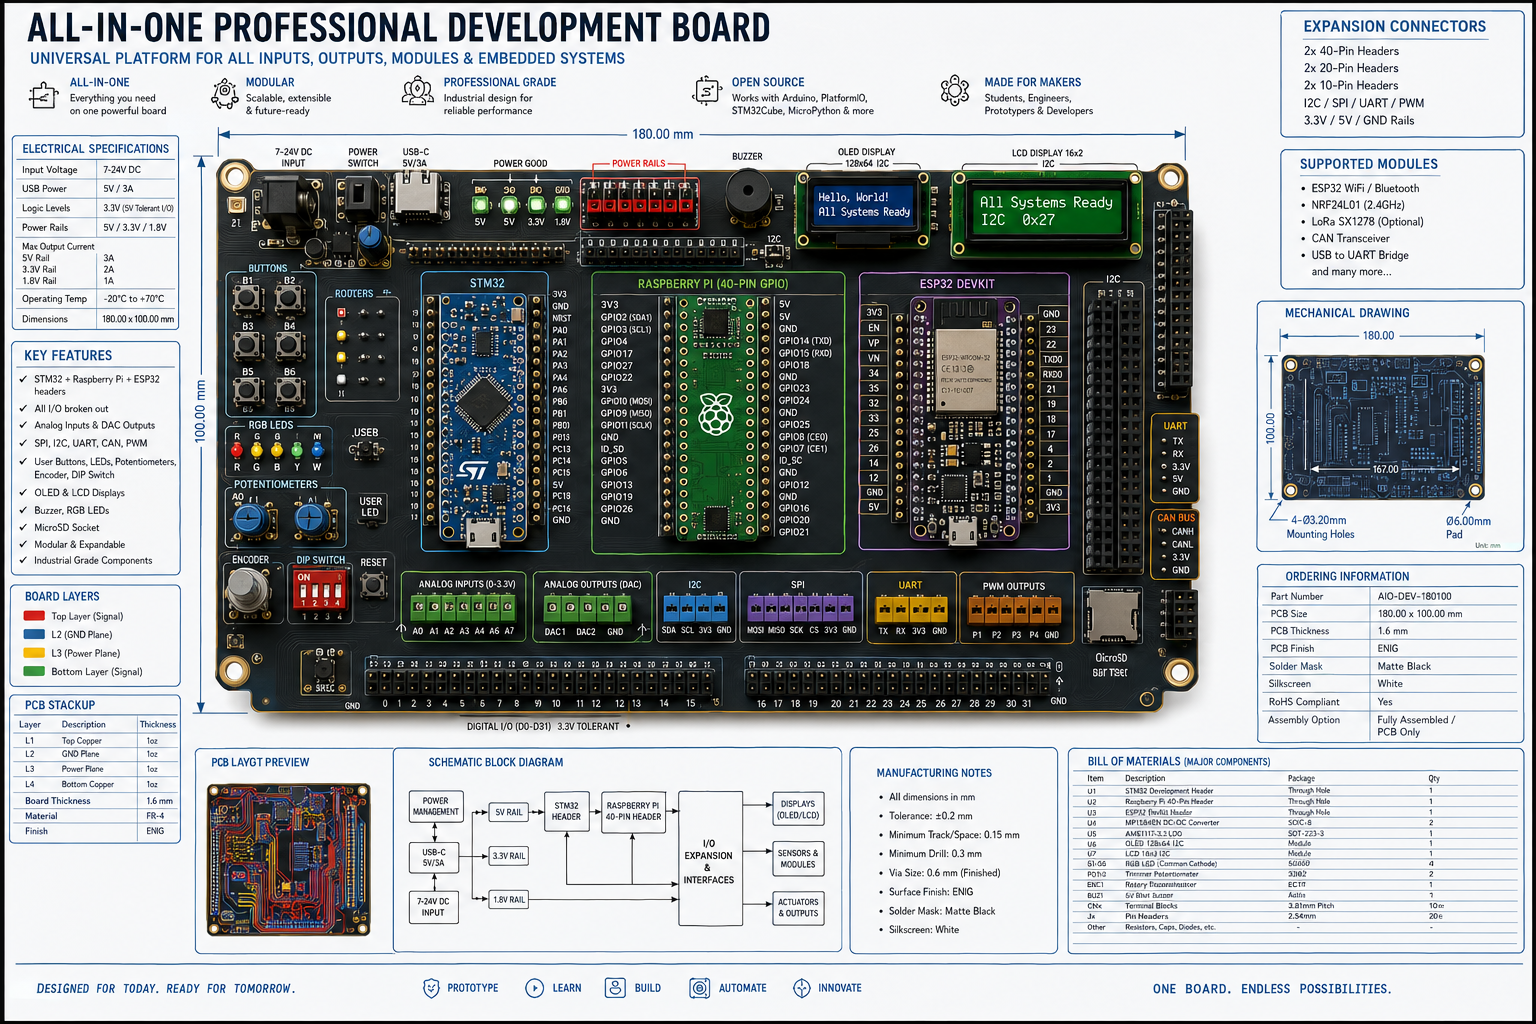The height and width of the screenshot is (1024, 1536).
Task: Click the Modular gear icon
Action: tap(225, 93)
